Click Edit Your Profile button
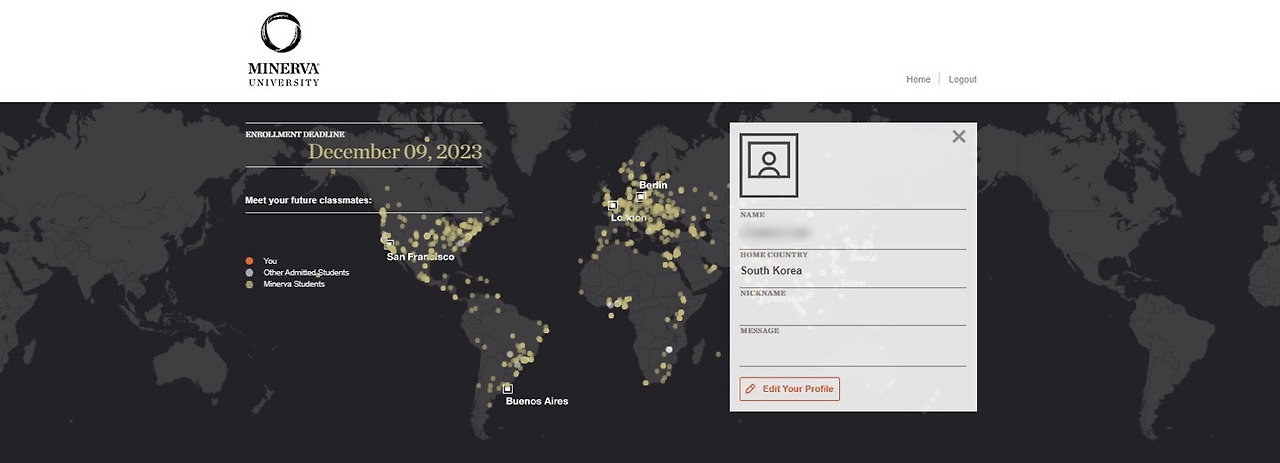The image size is (1280, 463). 790,389
